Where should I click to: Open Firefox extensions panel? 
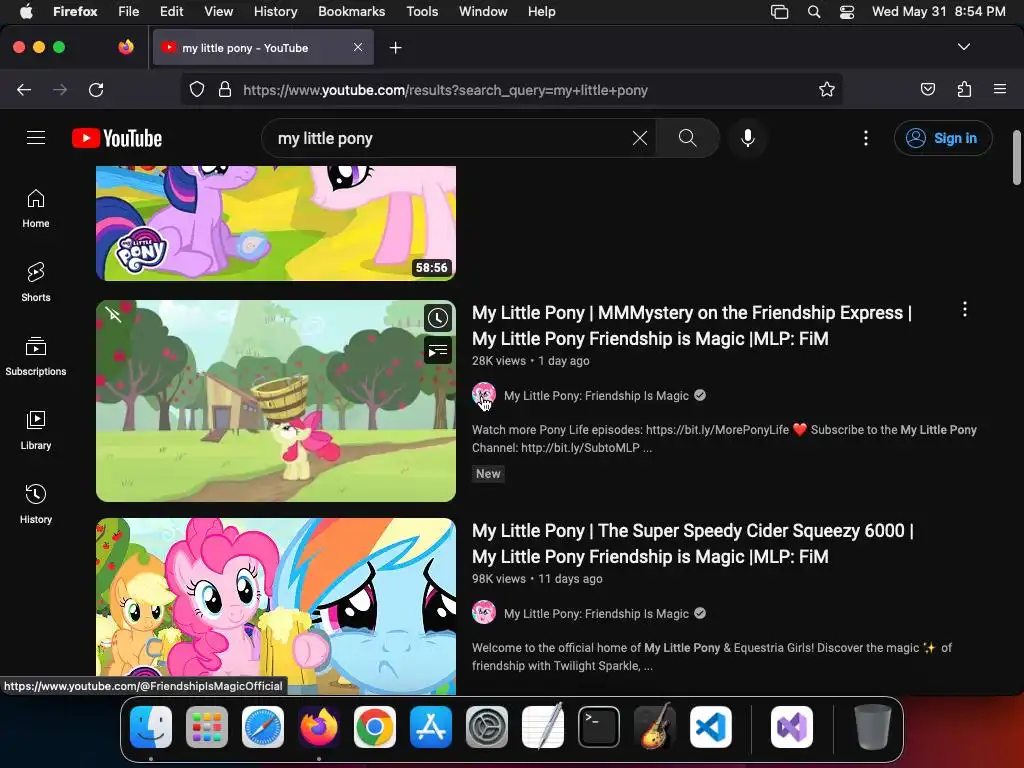[x=964, y=90]
